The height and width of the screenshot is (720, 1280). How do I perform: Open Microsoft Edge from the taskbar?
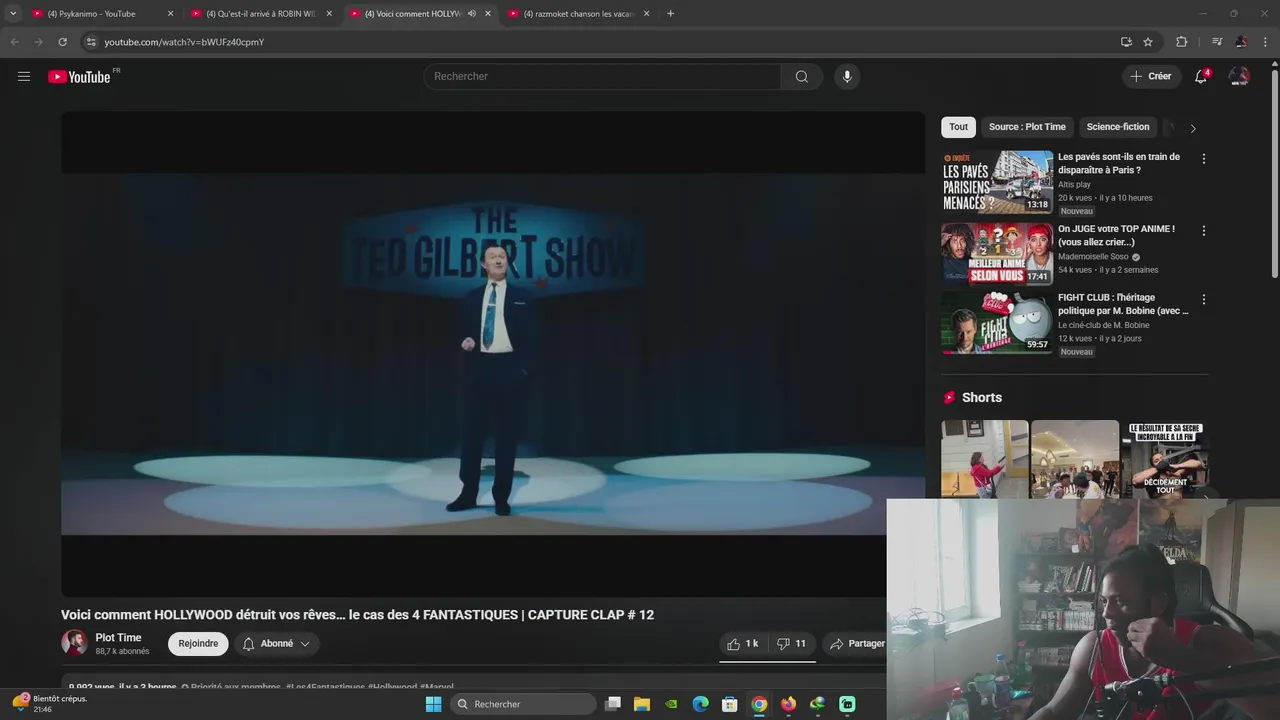point(701,704)
